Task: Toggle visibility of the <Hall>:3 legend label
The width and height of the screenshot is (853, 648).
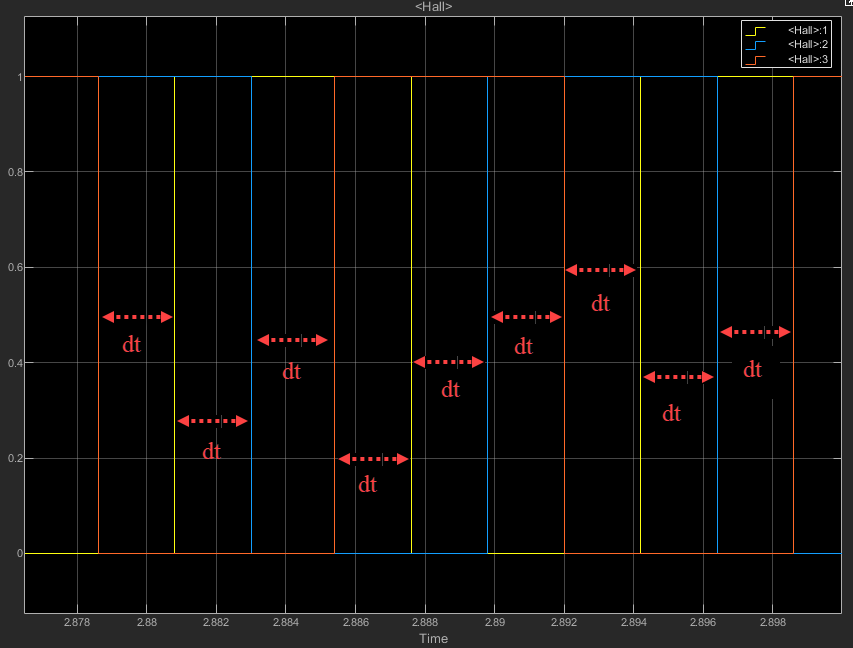Action: [809, 60]
